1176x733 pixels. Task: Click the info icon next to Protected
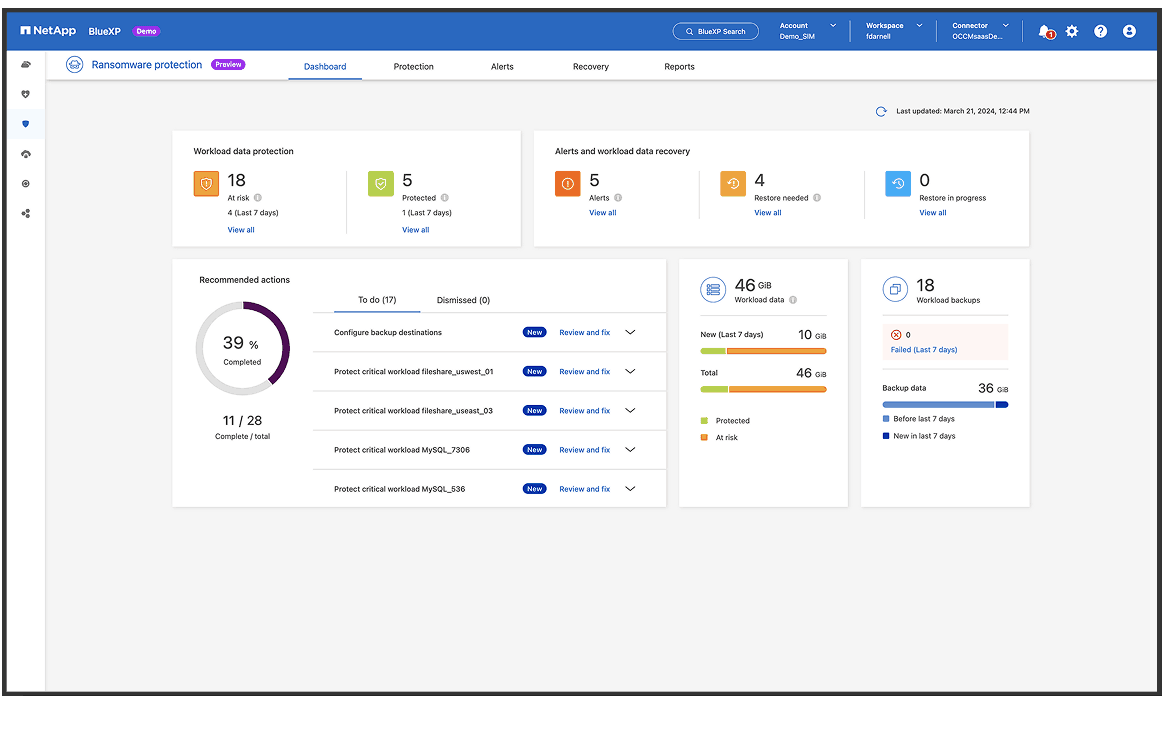tap(445, 198)
